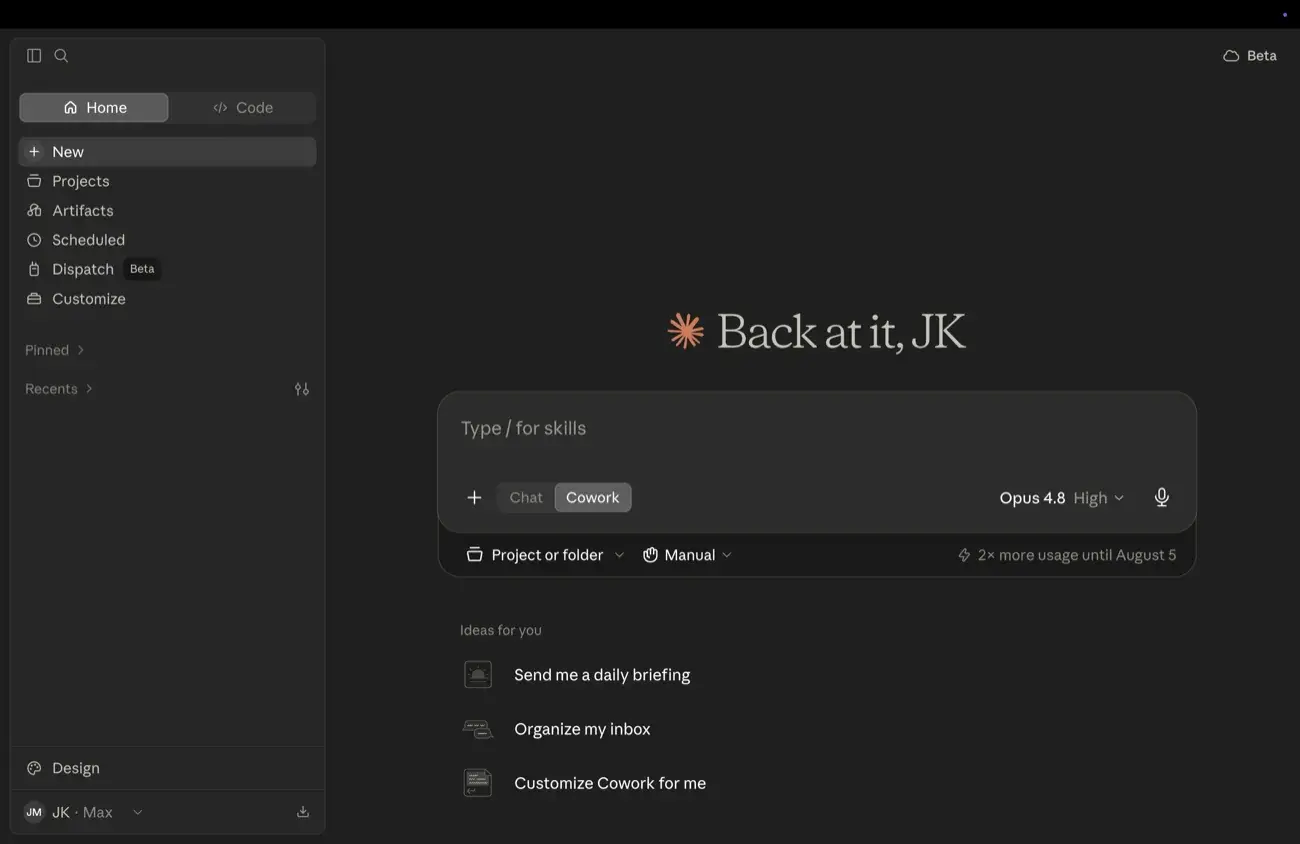Click the Back at it, JK greeting
1300x844 pixels.
pyautogui.click(x=841, y=332)
